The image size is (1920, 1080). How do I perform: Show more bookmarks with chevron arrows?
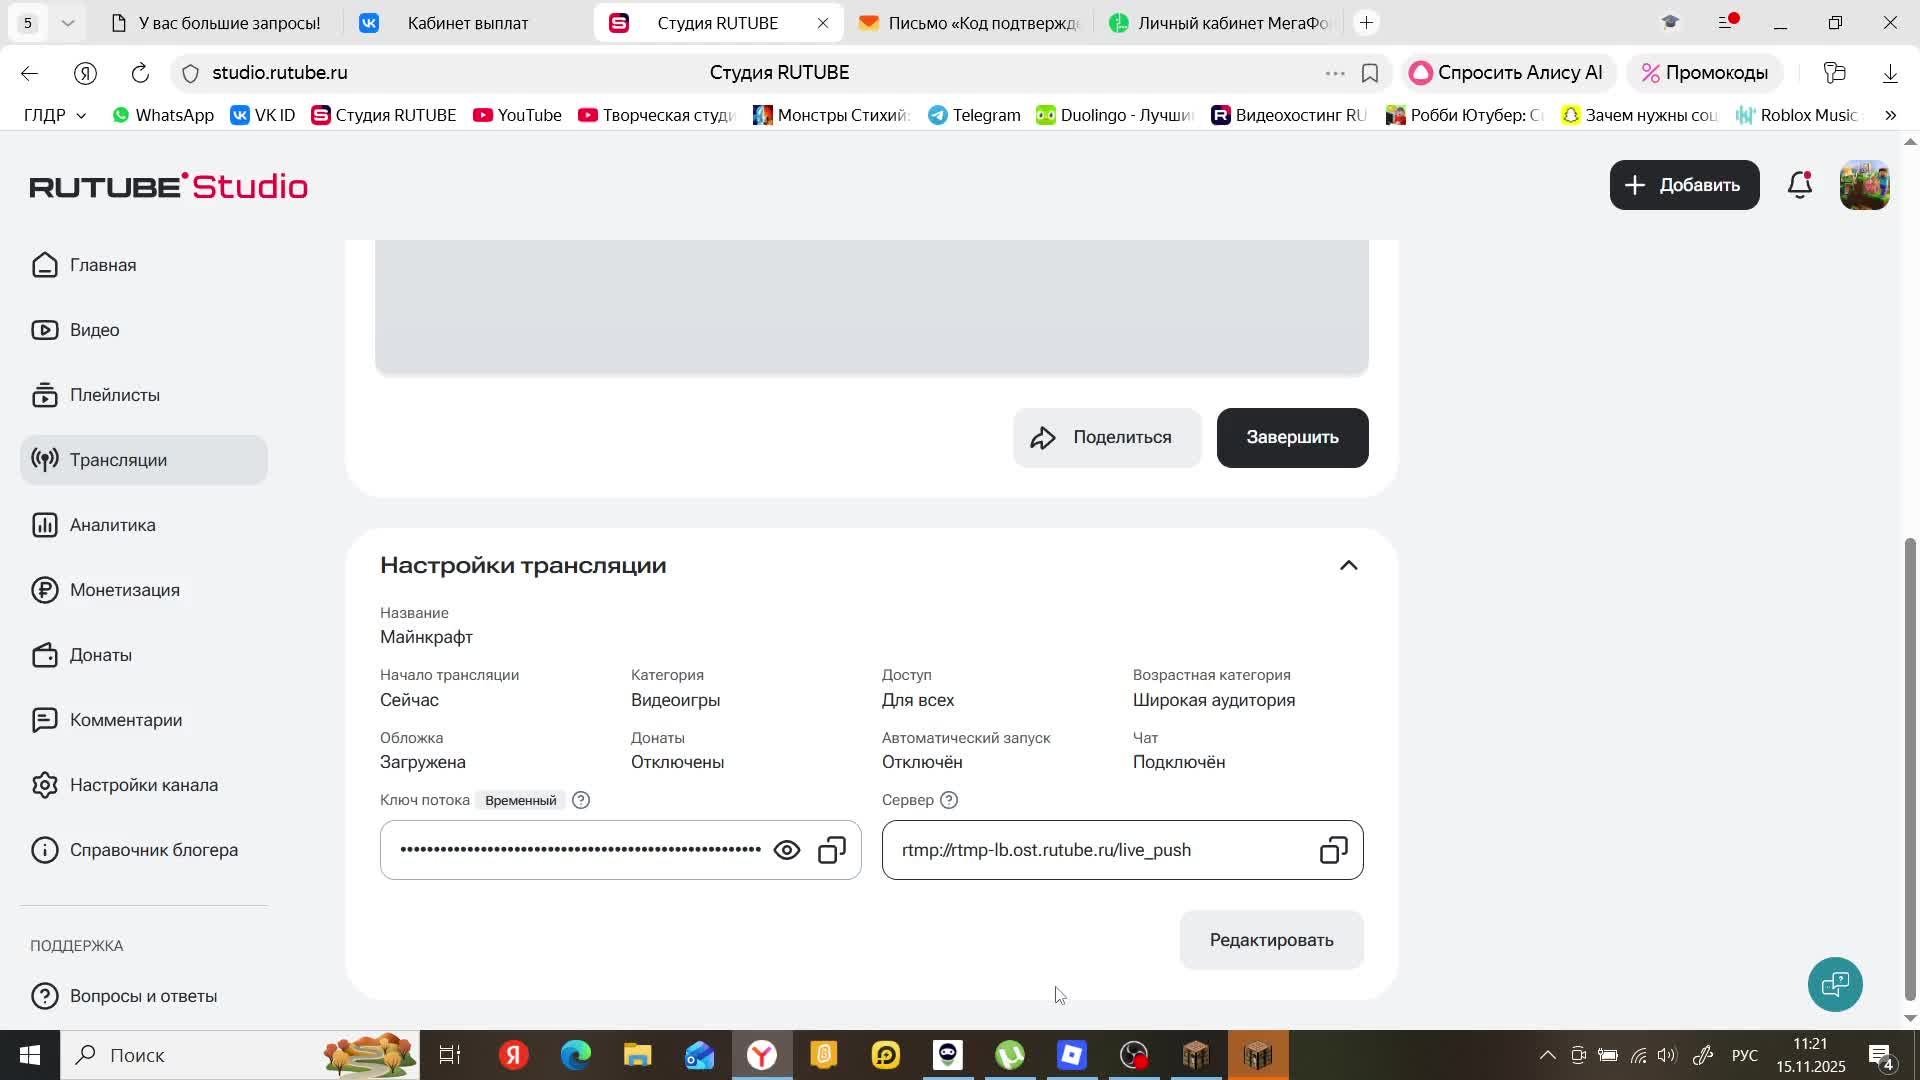coord(1890,115)
